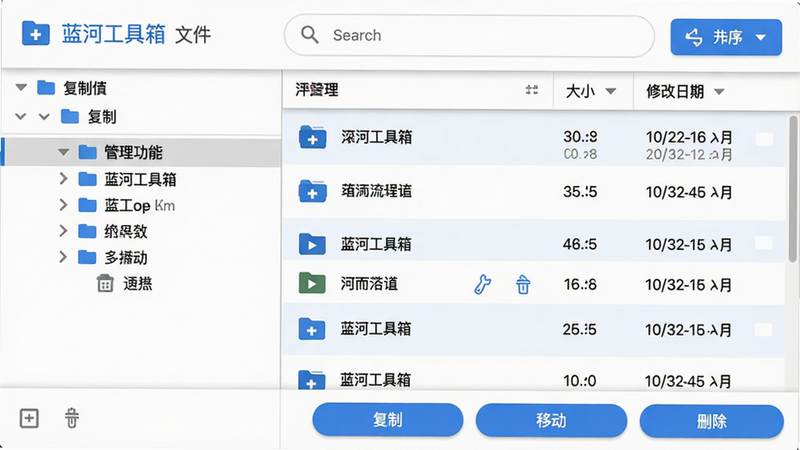Expand the 蓝河工具箱 tree folder chevron
The width and height of the screenshot is (800, 450).
click(x=63, y=179)
